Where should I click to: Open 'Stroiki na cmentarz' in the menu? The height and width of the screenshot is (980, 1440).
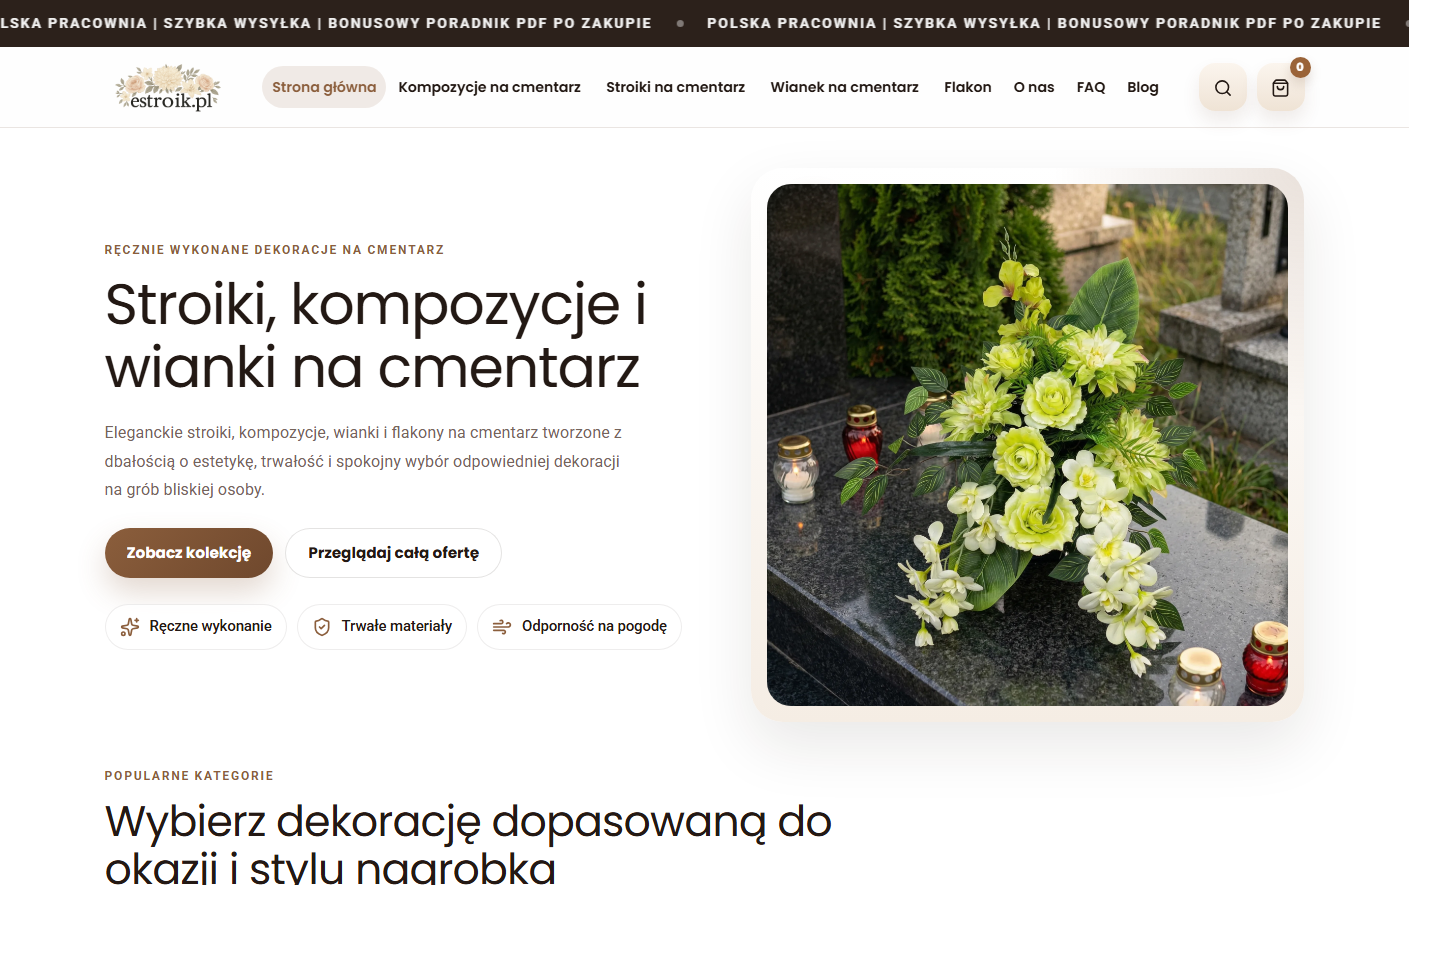(675, 87)
